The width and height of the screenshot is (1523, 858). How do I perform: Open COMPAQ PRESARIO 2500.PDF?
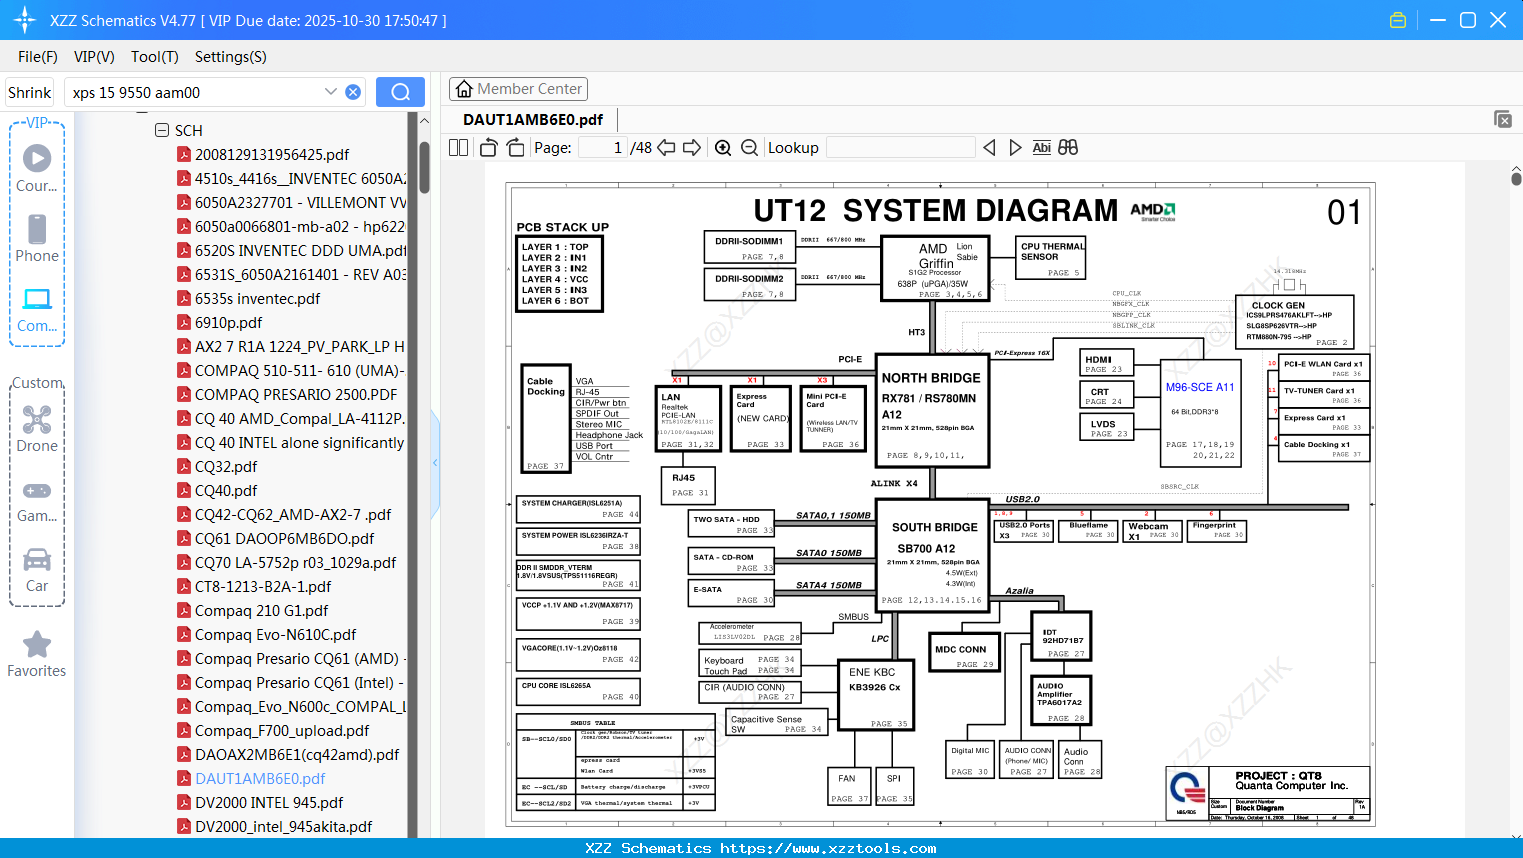pyautogui.click(x=295, y=395)
